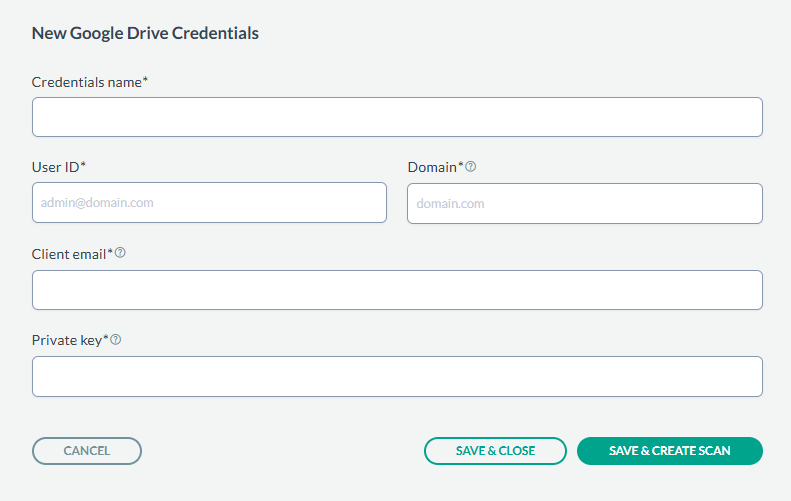Click the User ID label text
791x501 pixels.
[x=58, y=166]
